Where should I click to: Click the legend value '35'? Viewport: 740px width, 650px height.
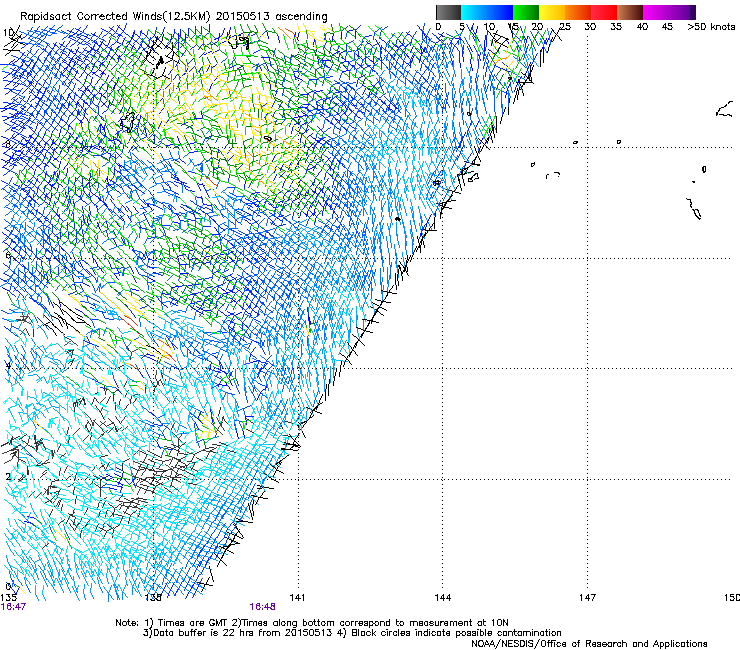coord(616,27)
